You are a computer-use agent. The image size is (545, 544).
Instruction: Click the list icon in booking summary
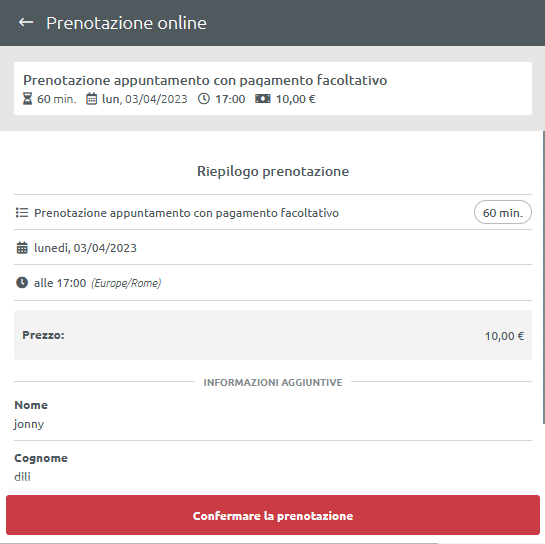pyautogui.click(x=22, y=212)
